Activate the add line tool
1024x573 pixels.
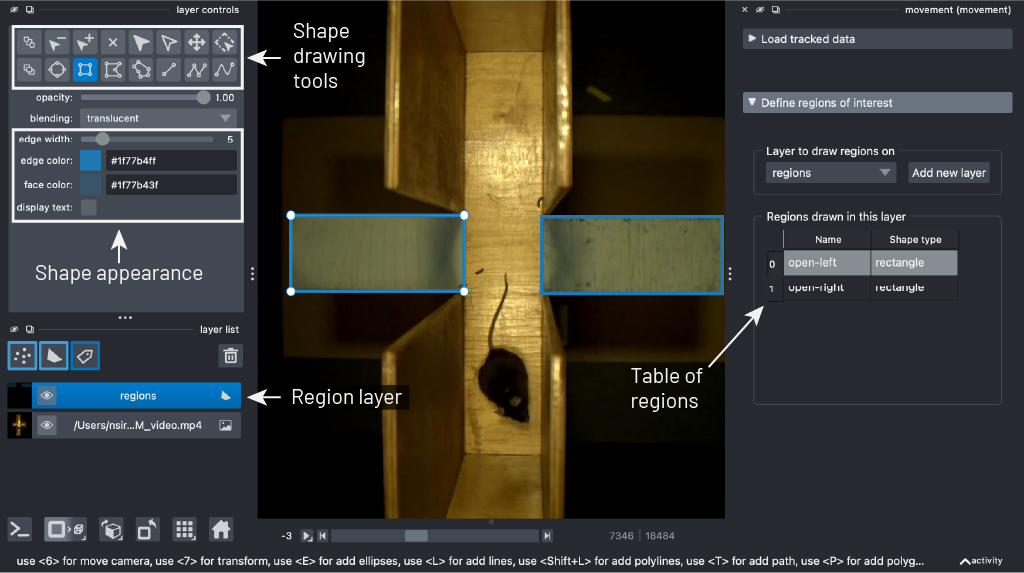click(169, 70)
